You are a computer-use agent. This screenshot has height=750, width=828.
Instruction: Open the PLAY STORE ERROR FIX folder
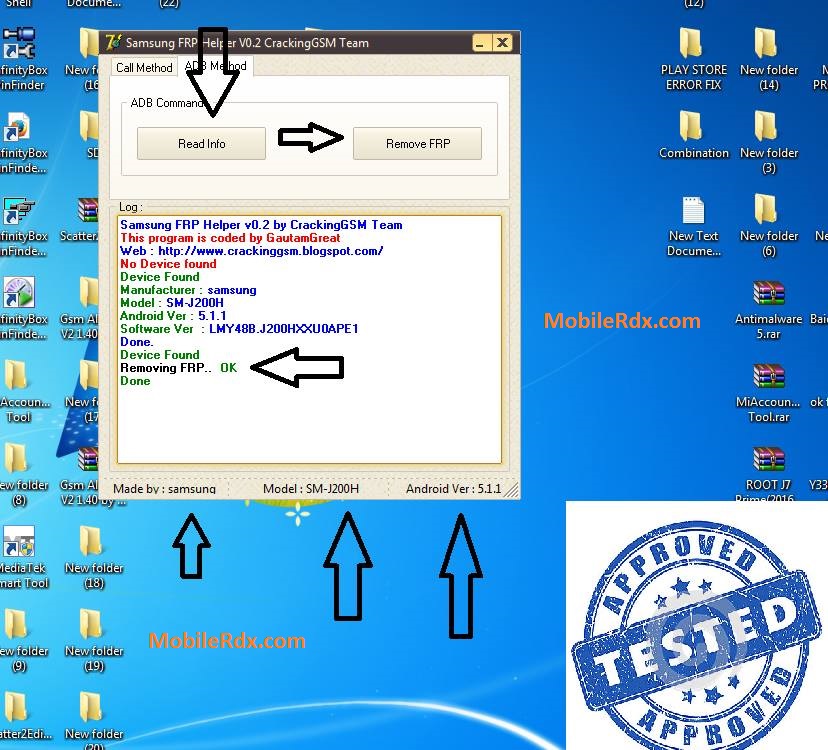[693, 58]
